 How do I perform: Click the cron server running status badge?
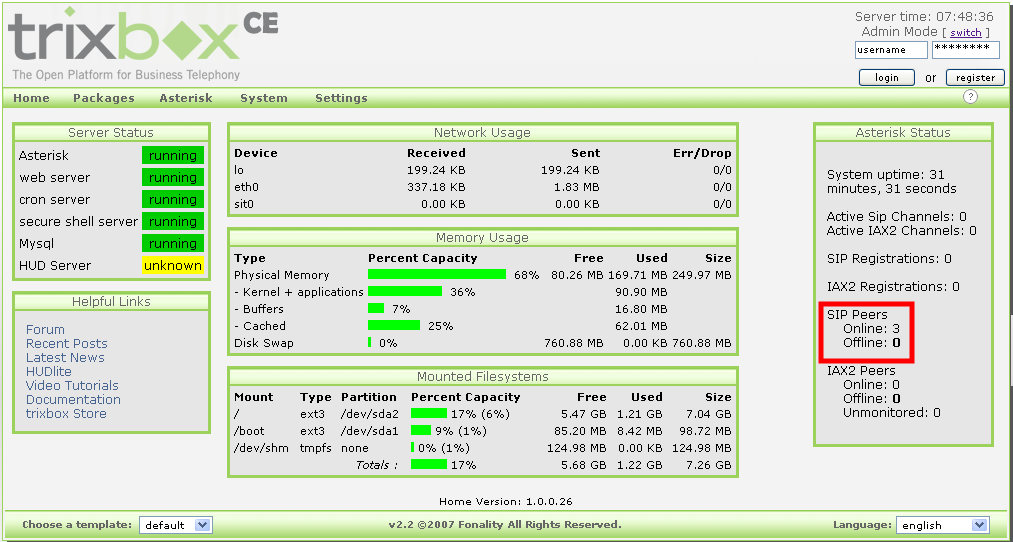(x=172, y=200)
